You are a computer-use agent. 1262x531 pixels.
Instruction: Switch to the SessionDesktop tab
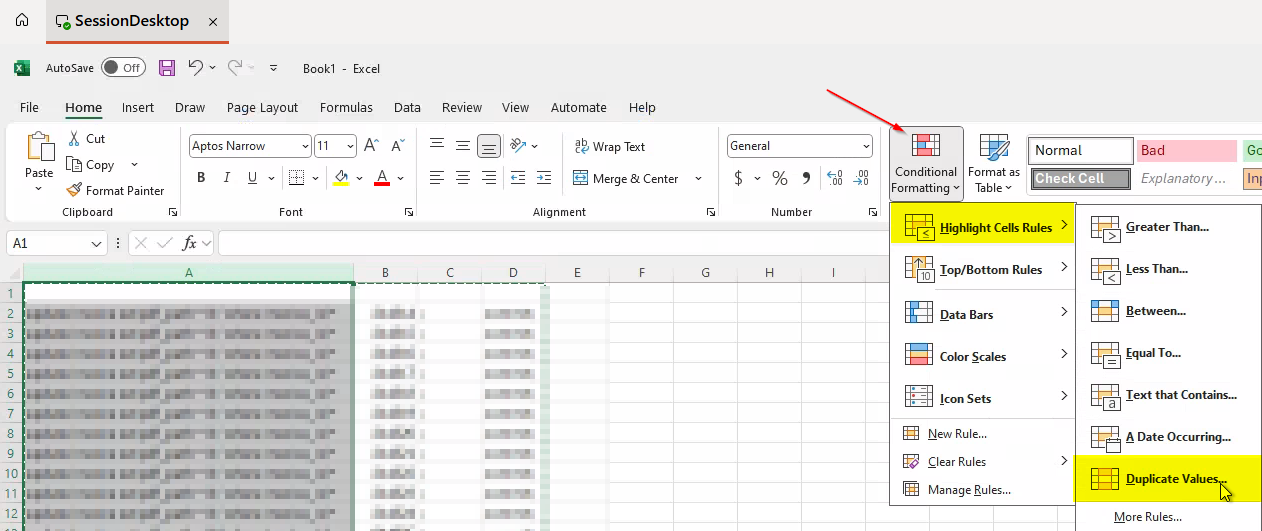(137, 21)
